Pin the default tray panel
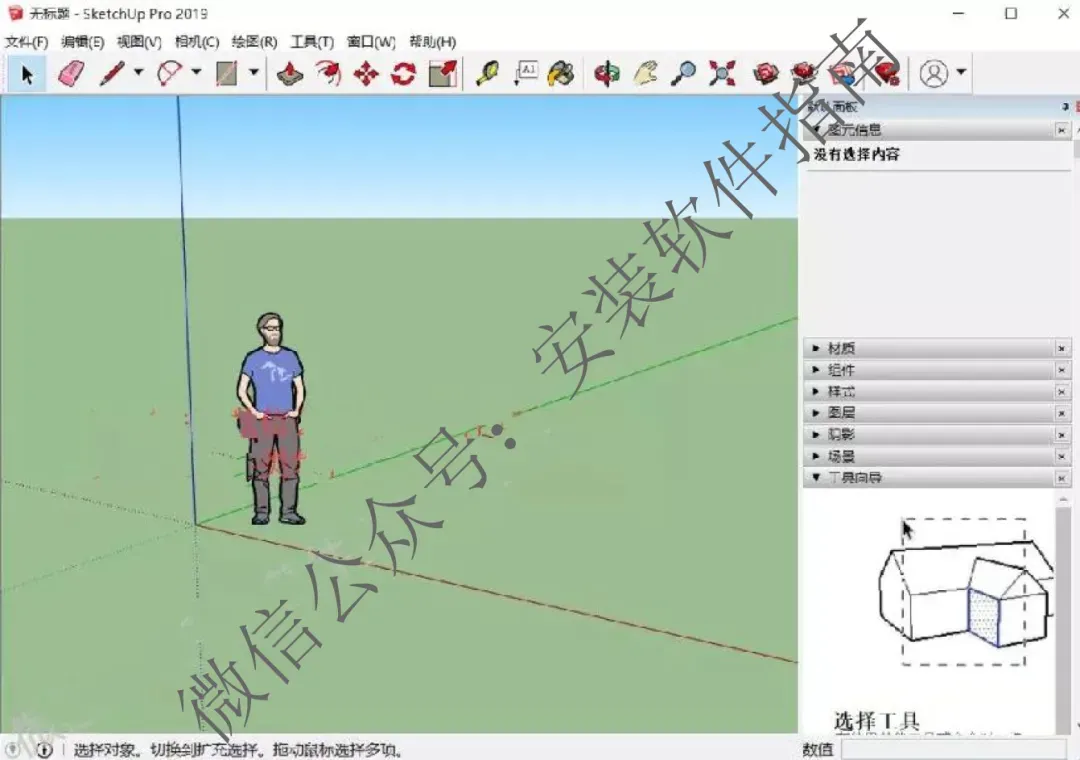The image size is (1080, 760). click(1065, 107)
